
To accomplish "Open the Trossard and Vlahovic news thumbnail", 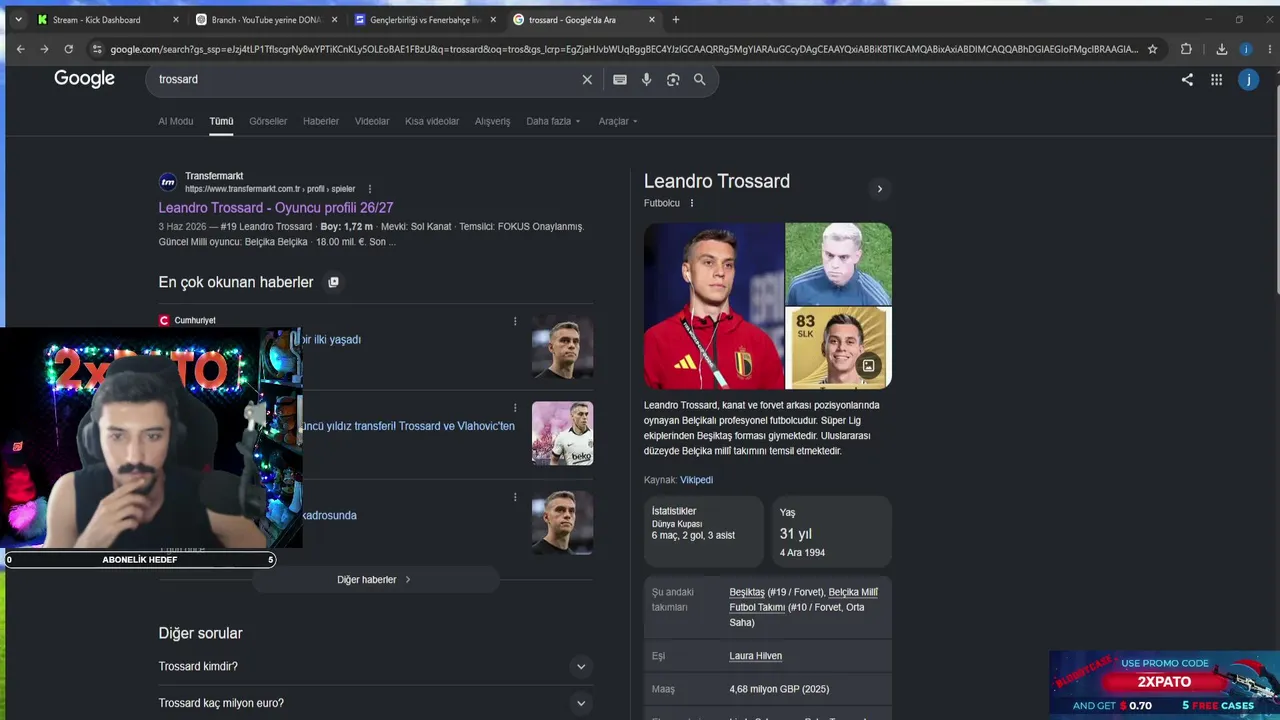I will 562,433.
